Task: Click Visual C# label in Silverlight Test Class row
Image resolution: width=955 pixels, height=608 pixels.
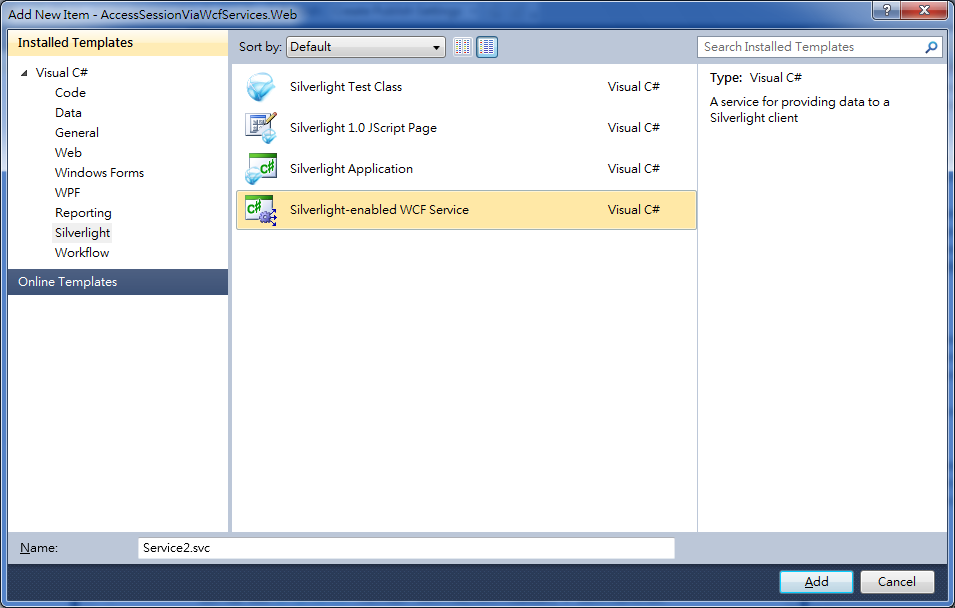Action: pyautogui.click(x=633, y=87)
